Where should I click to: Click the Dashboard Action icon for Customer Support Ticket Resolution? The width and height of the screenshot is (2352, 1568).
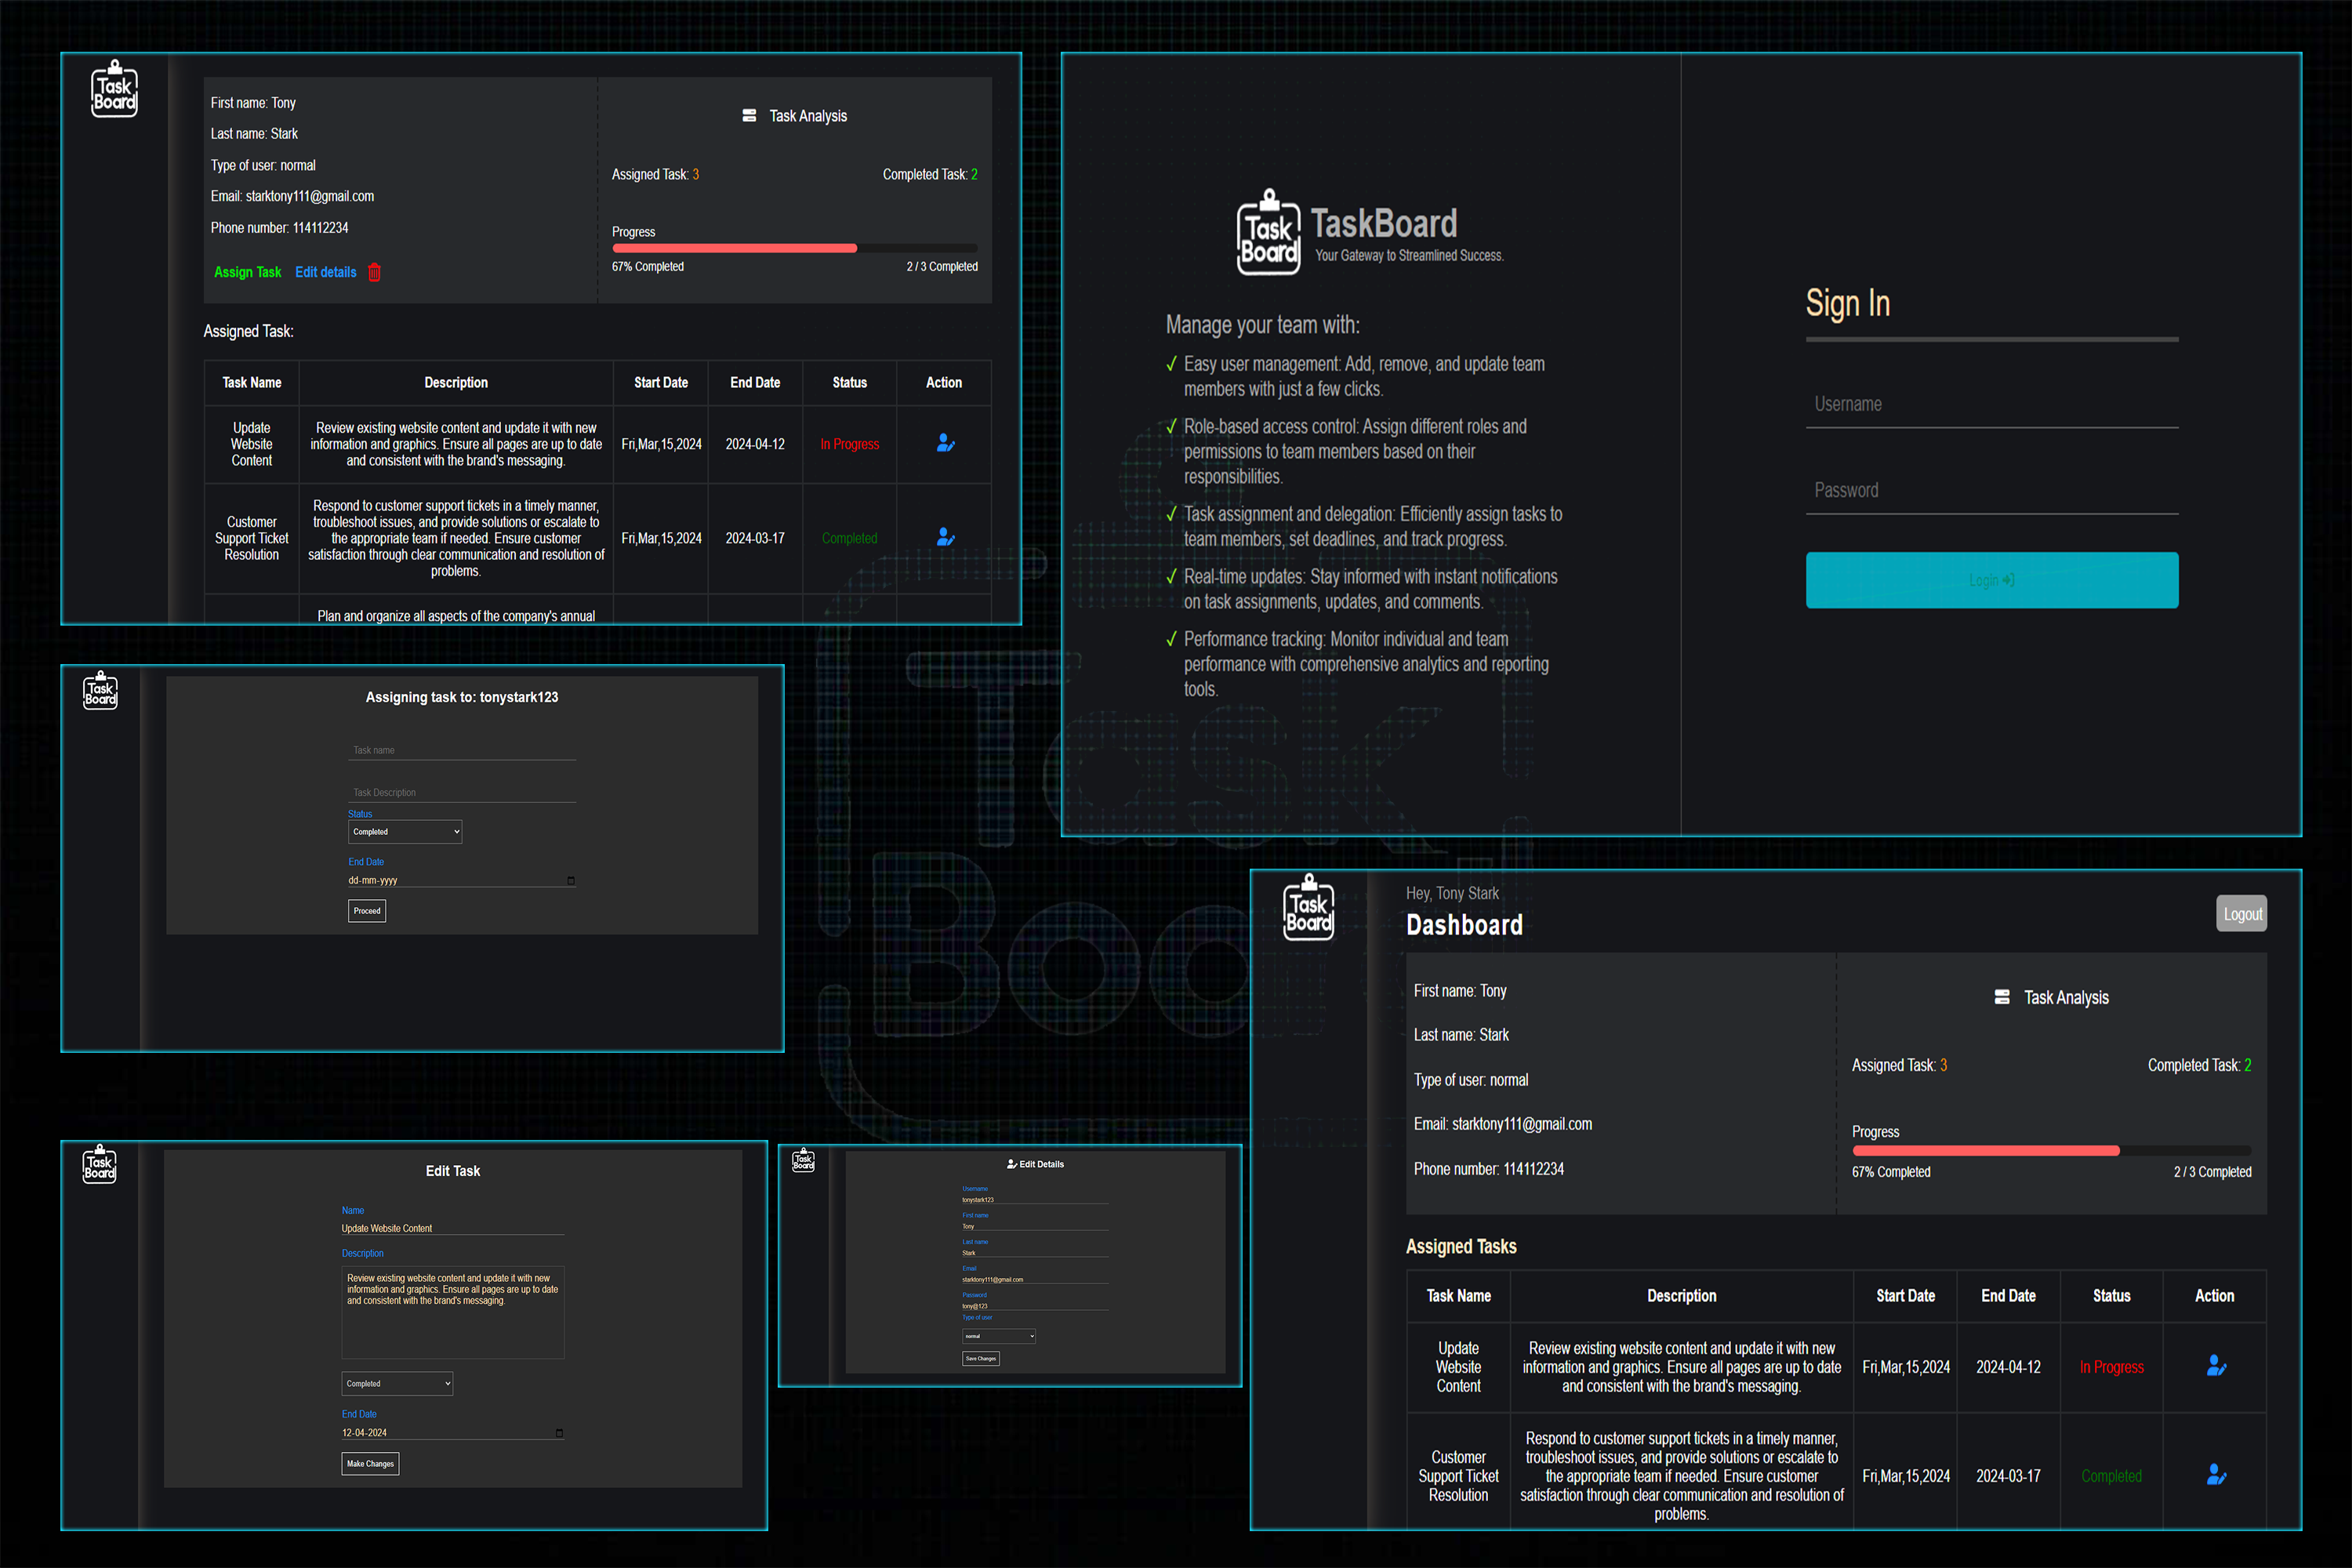tap(2216, 1475)
